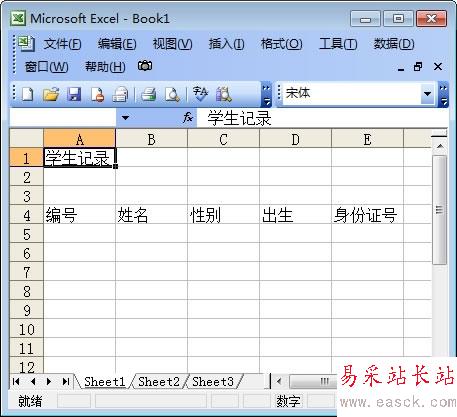Click the insert function fx button
Viewport: 457px width, 417px height.
[x=188, y=117]
